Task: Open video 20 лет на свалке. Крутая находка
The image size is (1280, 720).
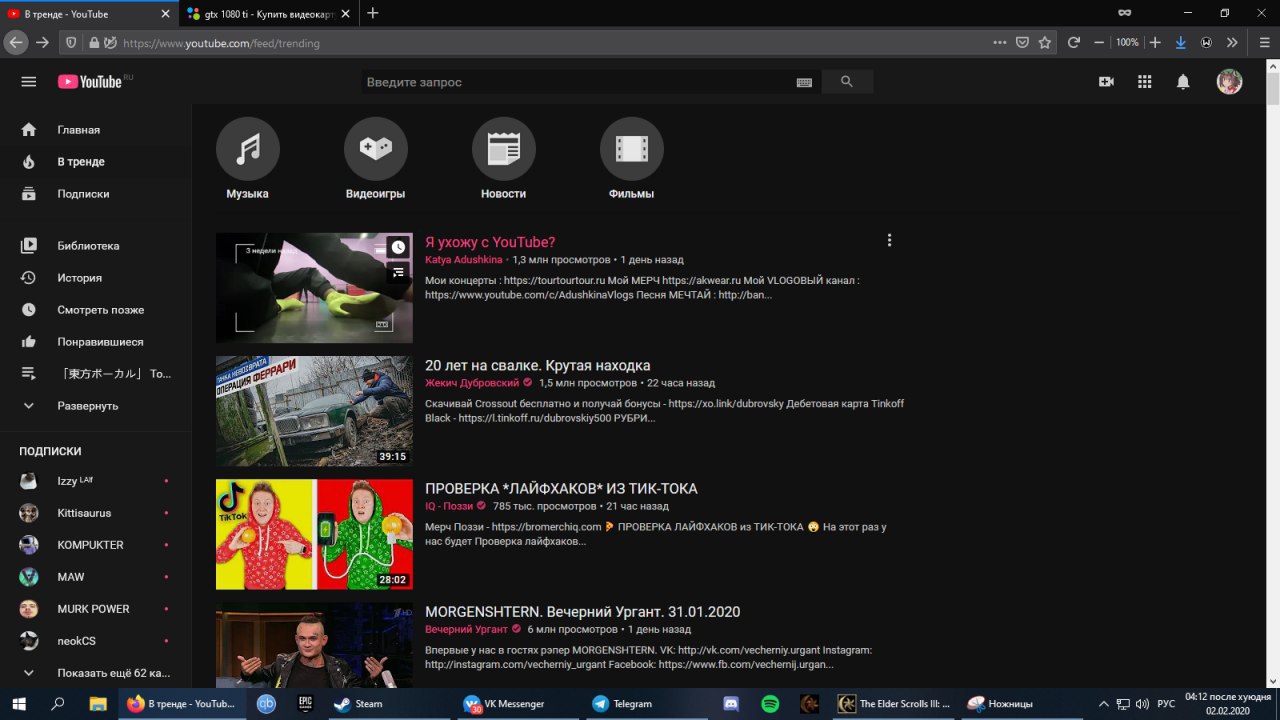Action: 538,365
